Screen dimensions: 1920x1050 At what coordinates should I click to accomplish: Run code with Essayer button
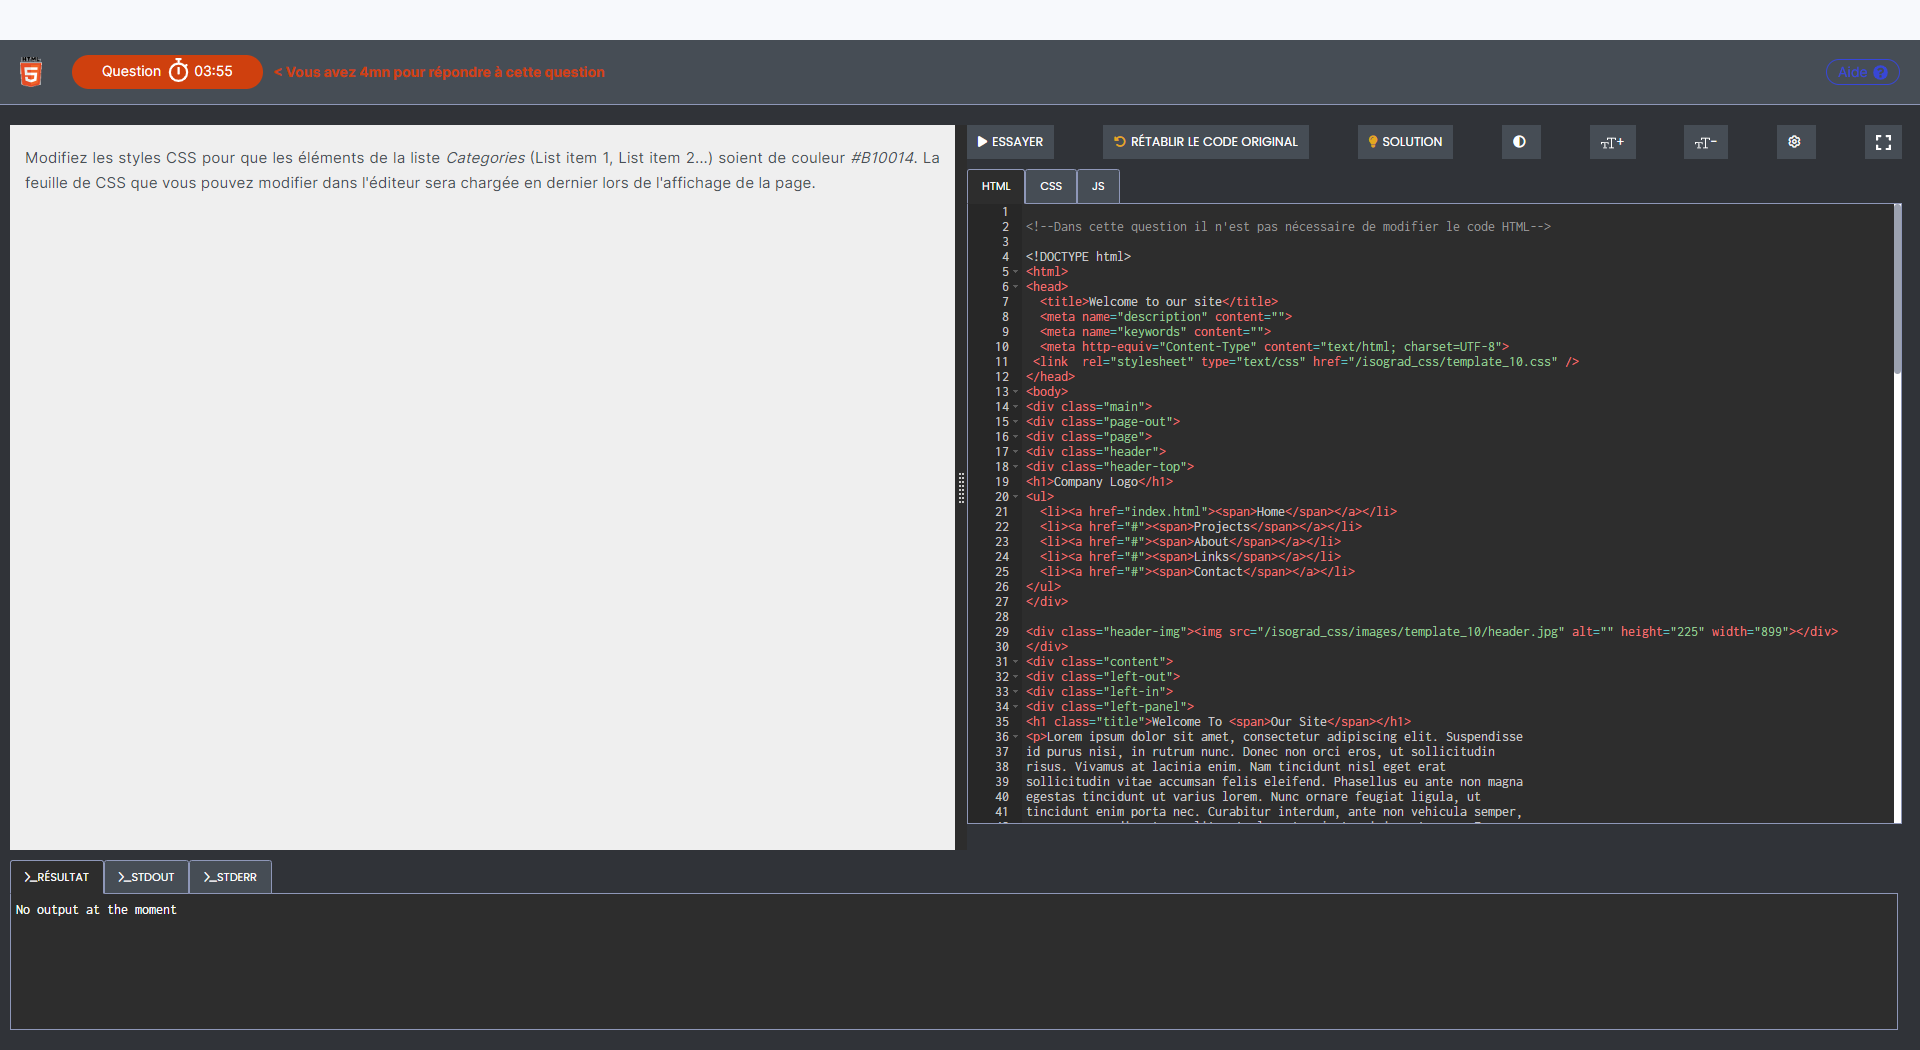tap(1010, 142)
